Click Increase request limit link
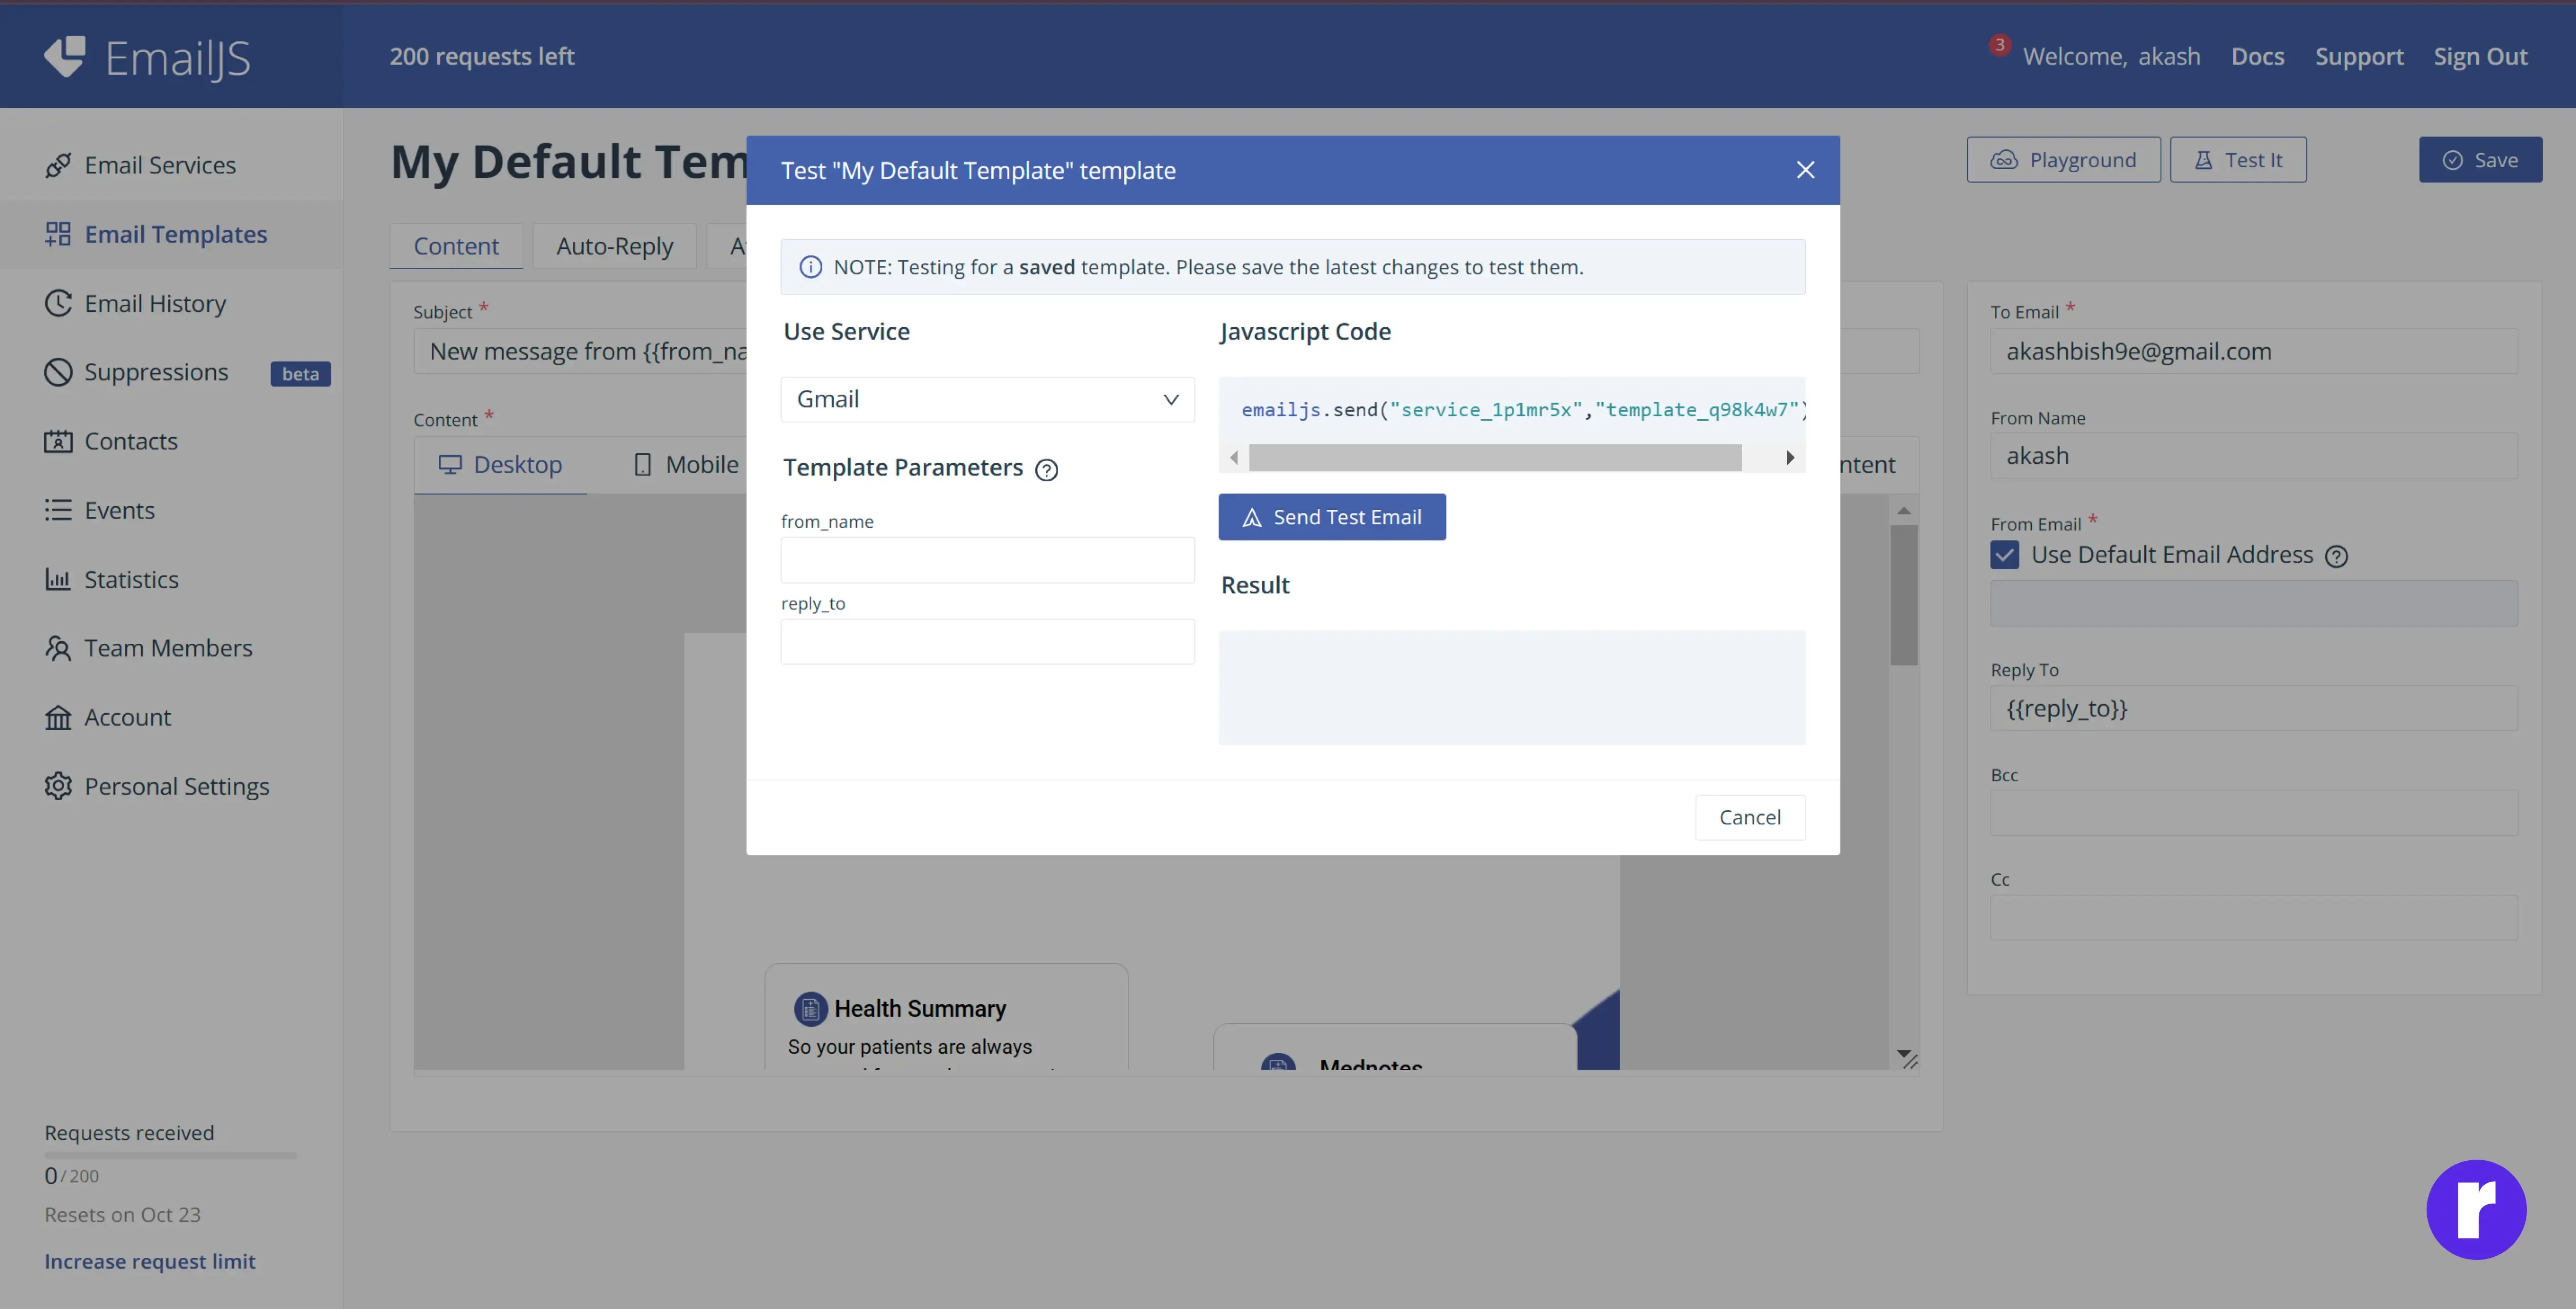This screenshot has height=1309, width=2576. (150, 1261)
